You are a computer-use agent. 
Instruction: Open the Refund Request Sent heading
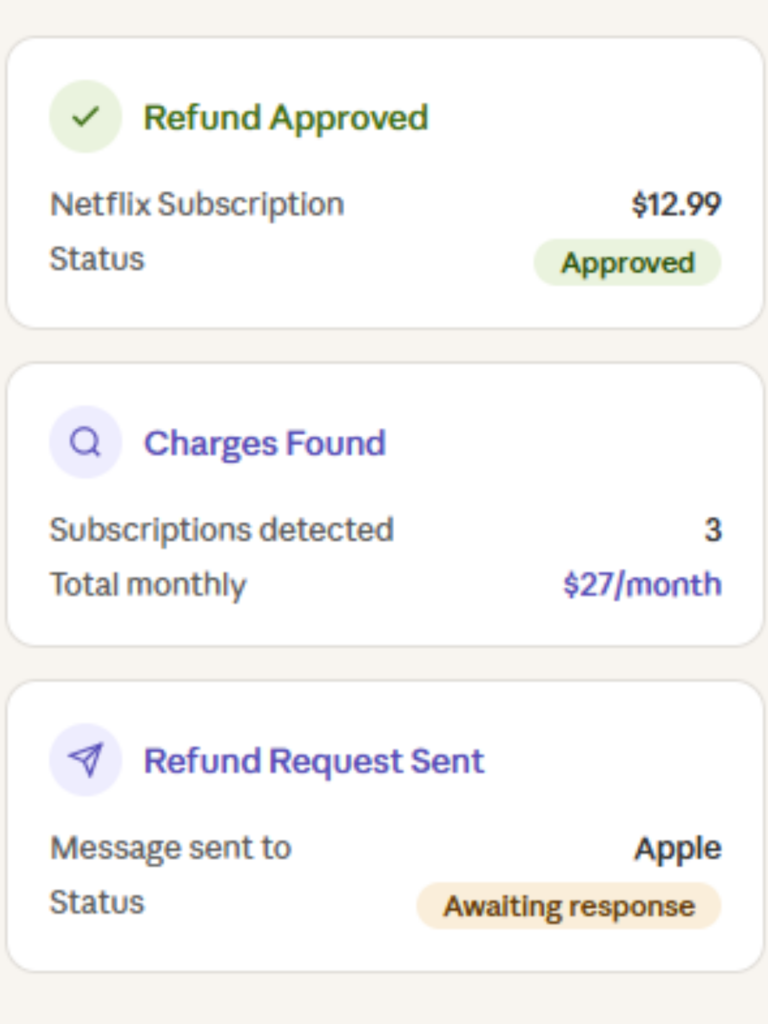[313, 760]
